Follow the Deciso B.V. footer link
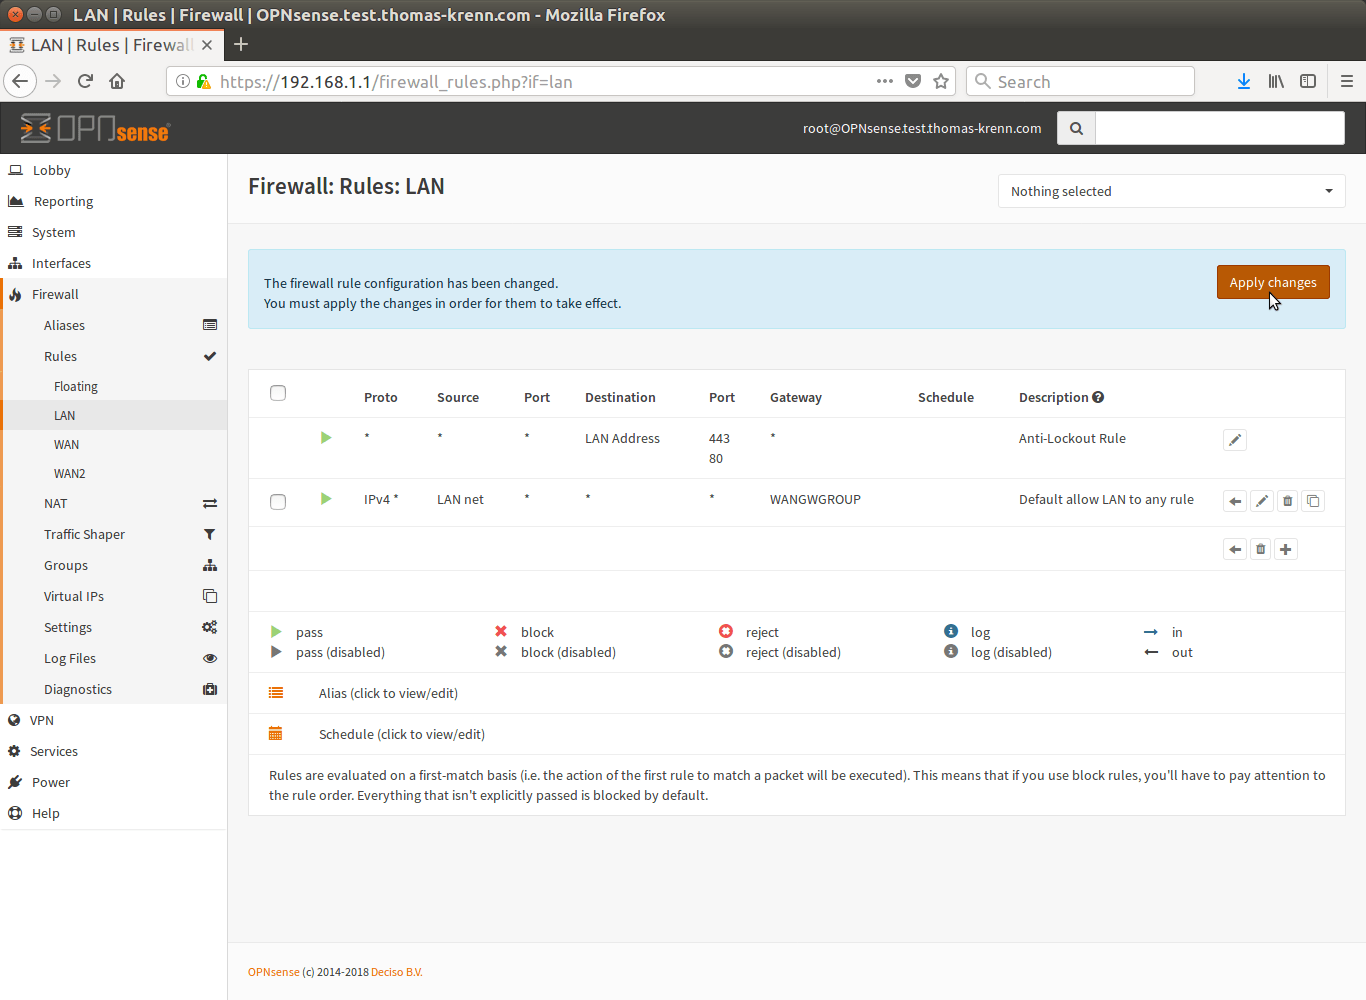This screenshot has height=1000, width=1366. 396,972
